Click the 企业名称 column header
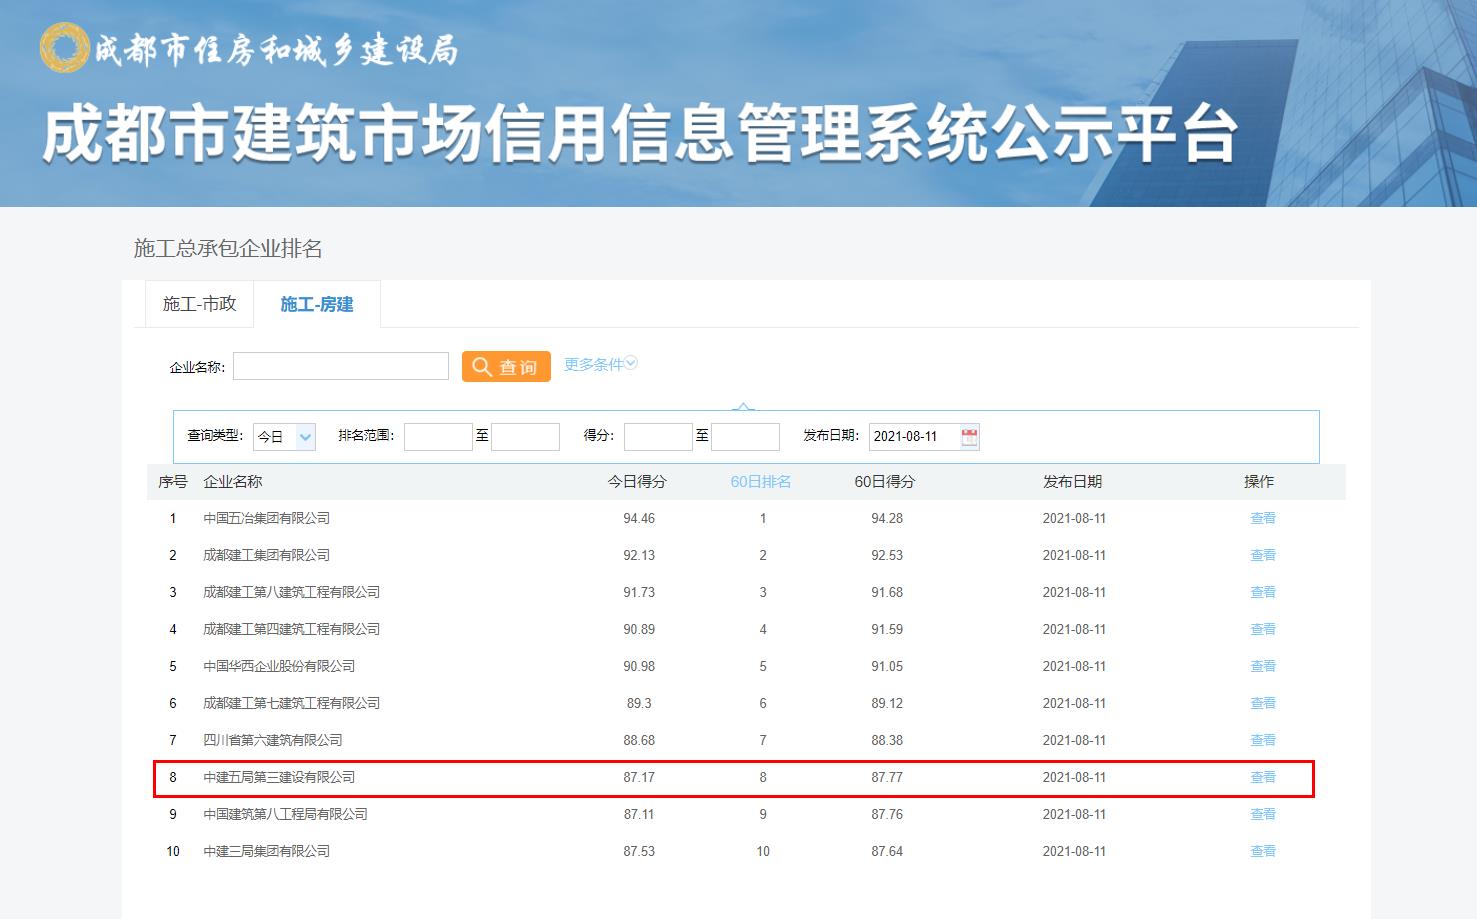 (233, 482)
